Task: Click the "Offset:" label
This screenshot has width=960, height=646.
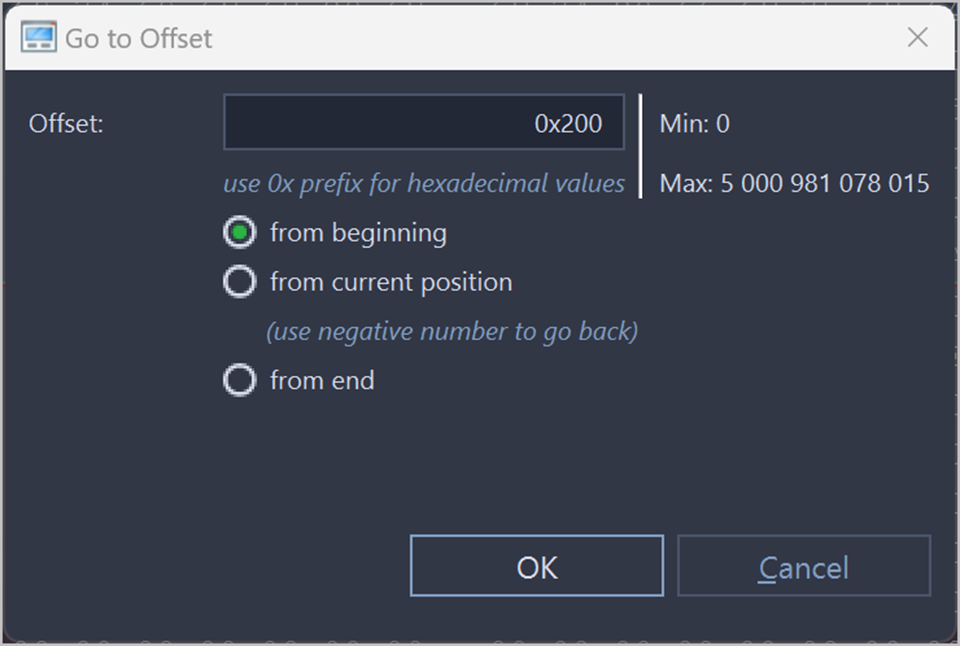Action: click(66, 124)
